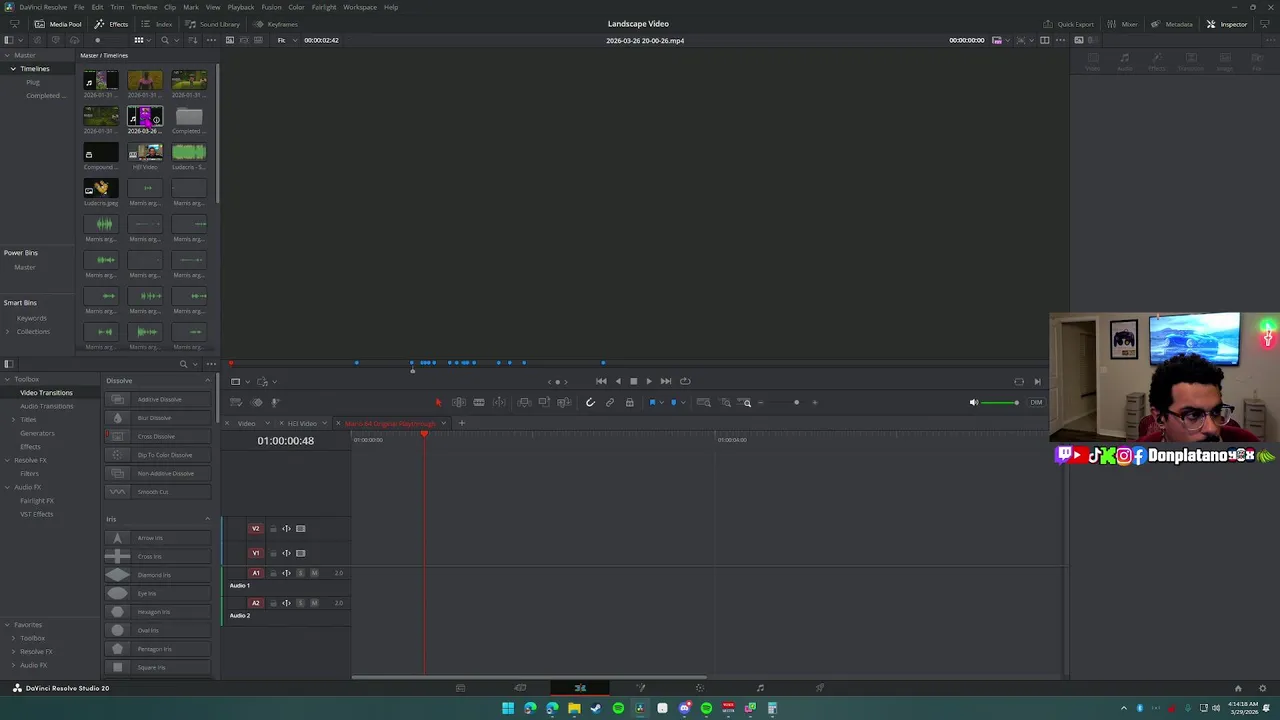The width and height of the screenshot is (1280, 720).
Task: Adjust the green monitor volume slider
Action: (x=1000, y=402)
